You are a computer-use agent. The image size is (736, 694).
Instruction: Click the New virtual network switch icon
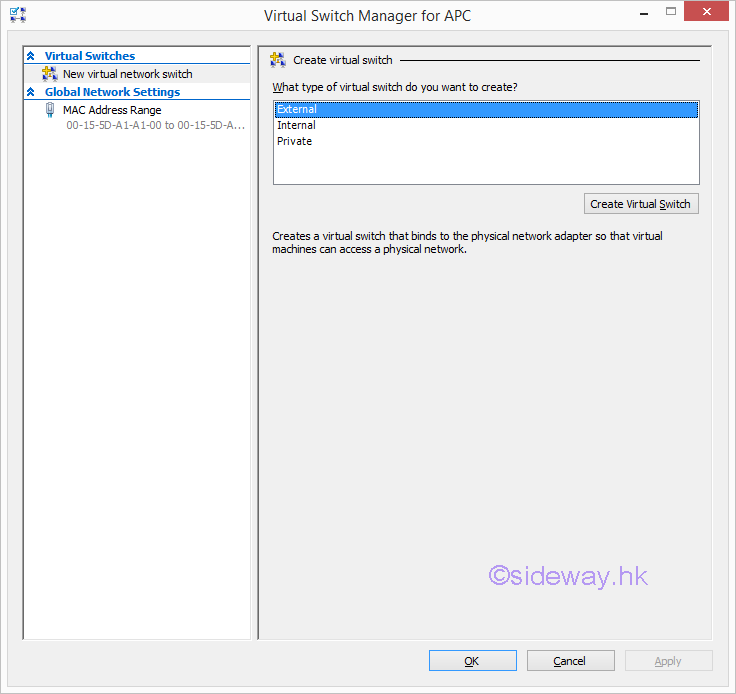point(50,74)
